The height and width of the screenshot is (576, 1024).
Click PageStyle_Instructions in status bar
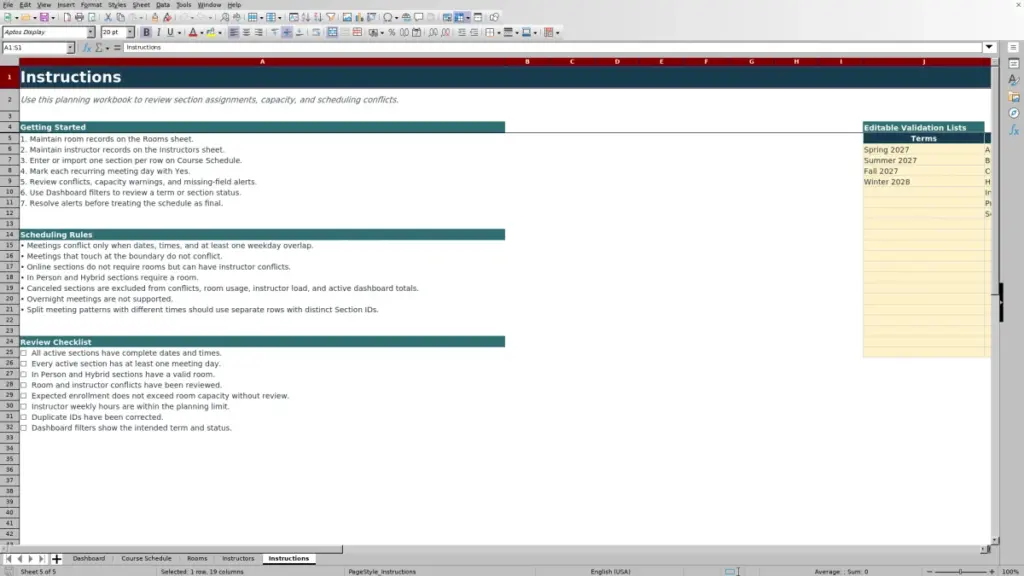(x=382, y=572)
